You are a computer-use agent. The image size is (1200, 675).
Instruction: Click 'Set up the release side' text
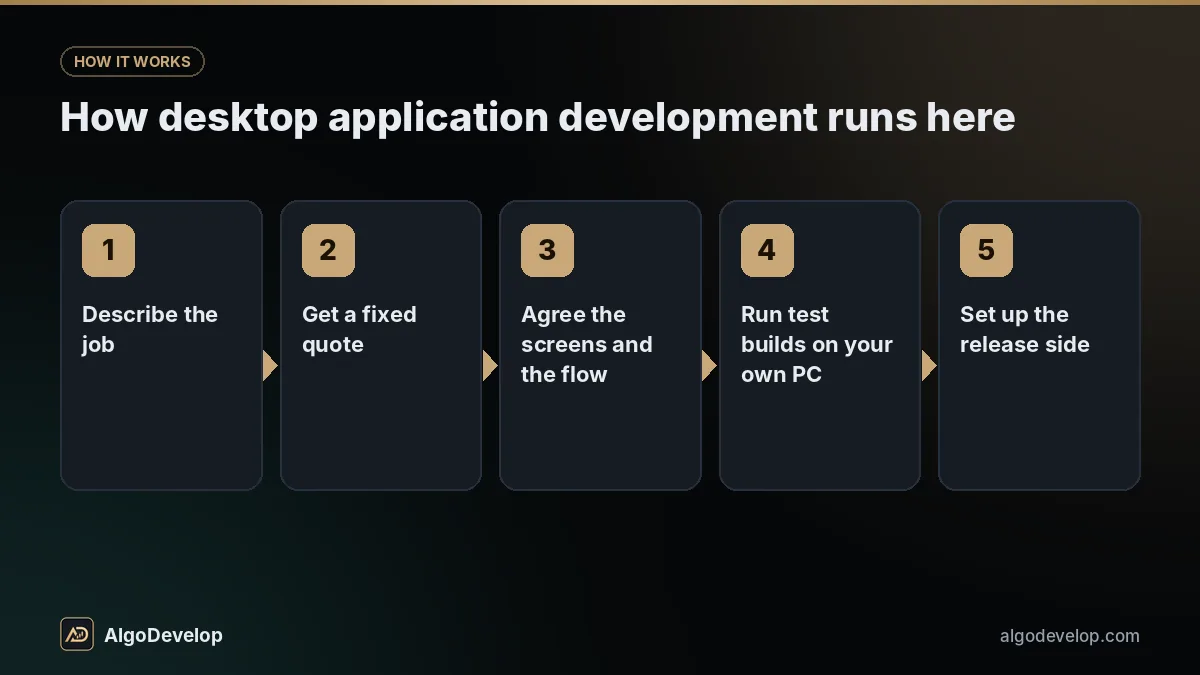[1024, 329]
